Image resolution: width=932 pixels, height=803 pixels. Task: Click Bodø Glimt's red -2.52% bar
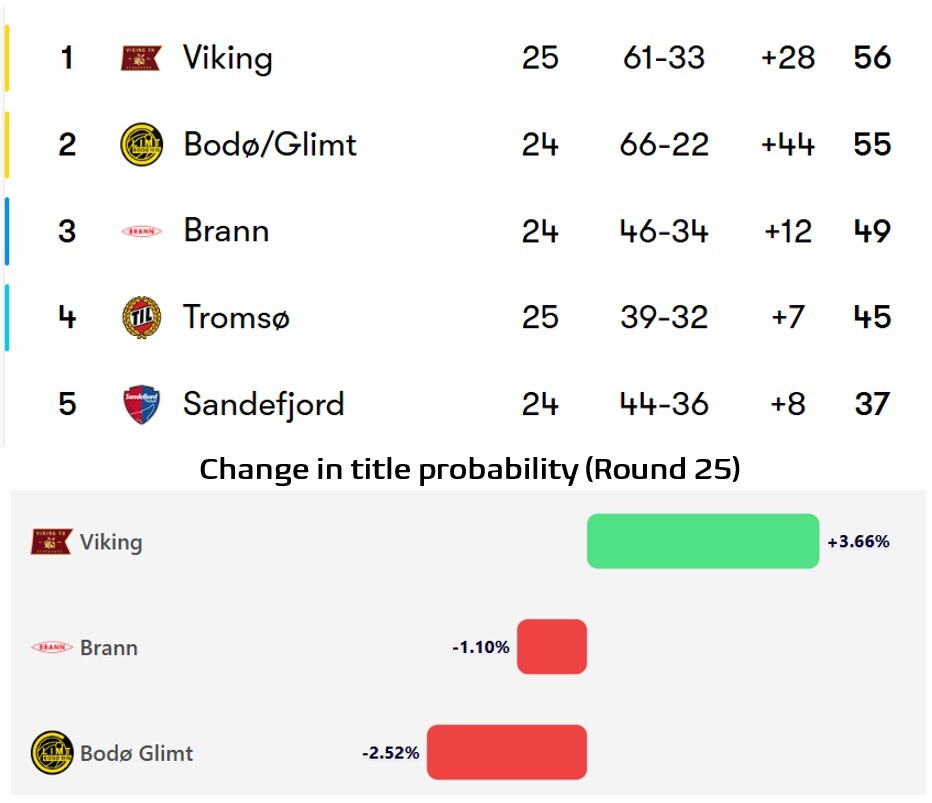click(506, 752)
